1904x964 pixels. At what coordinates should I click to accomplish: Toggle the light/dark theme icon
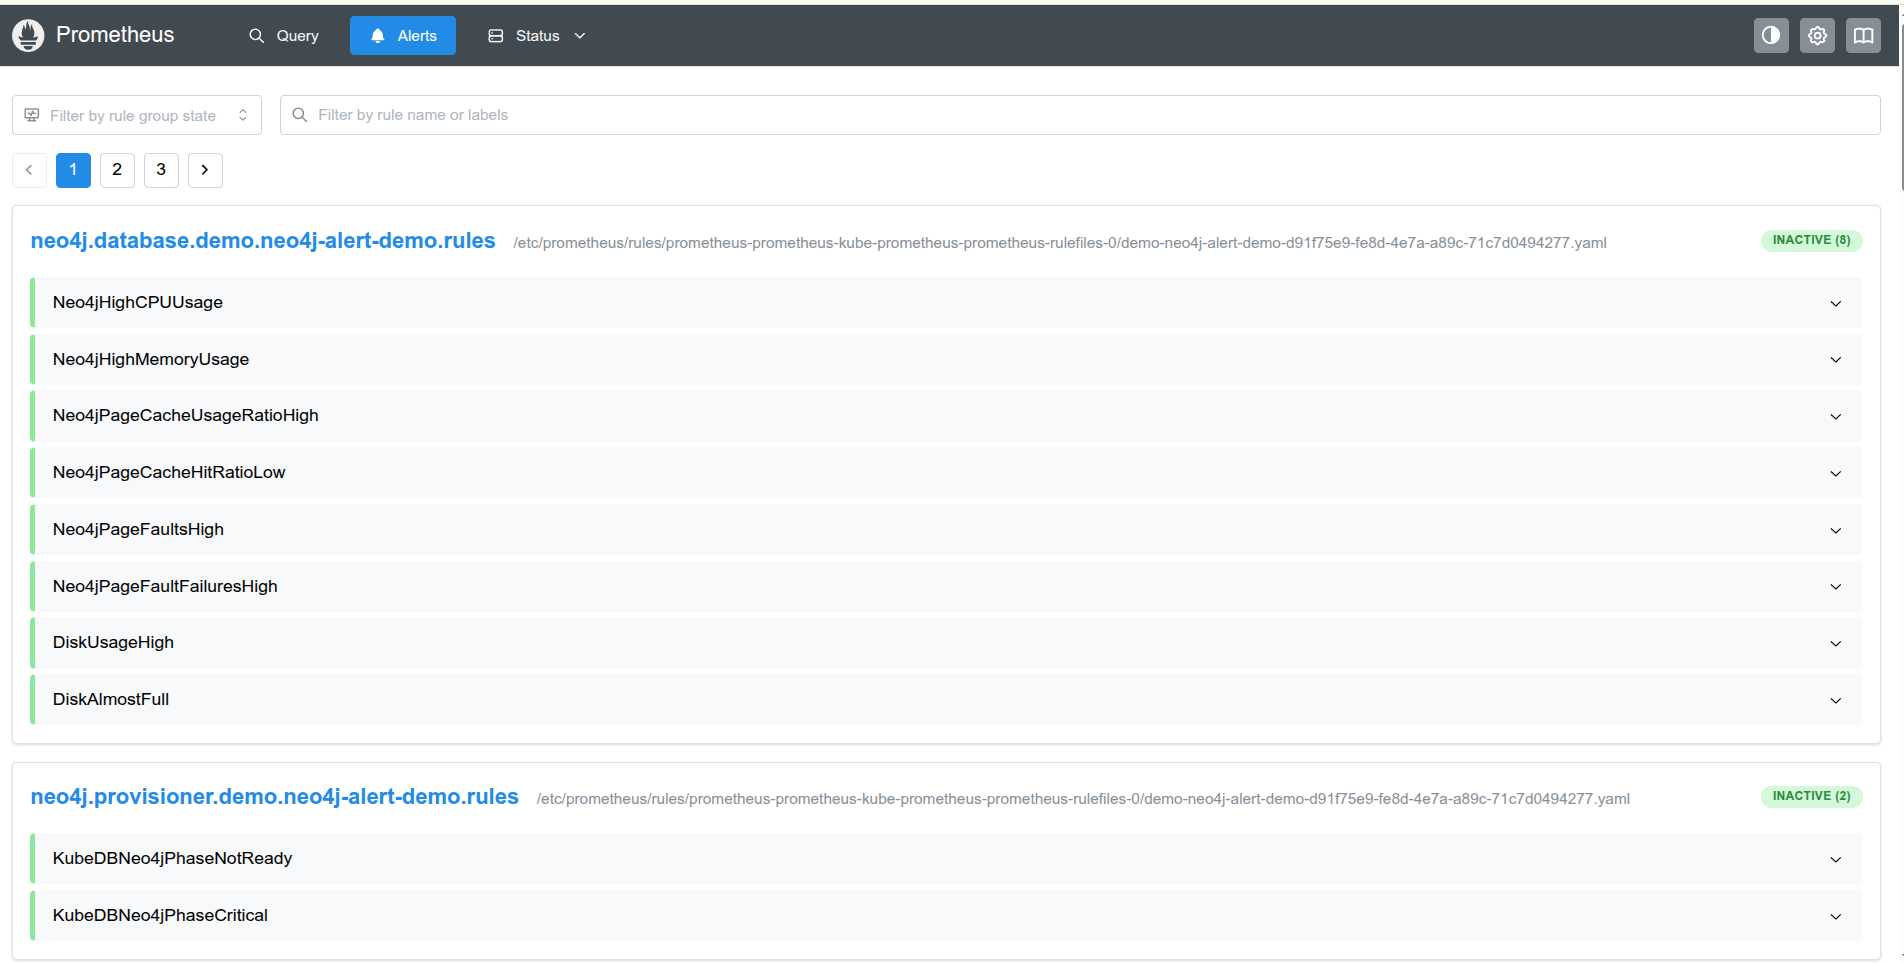1771,36
